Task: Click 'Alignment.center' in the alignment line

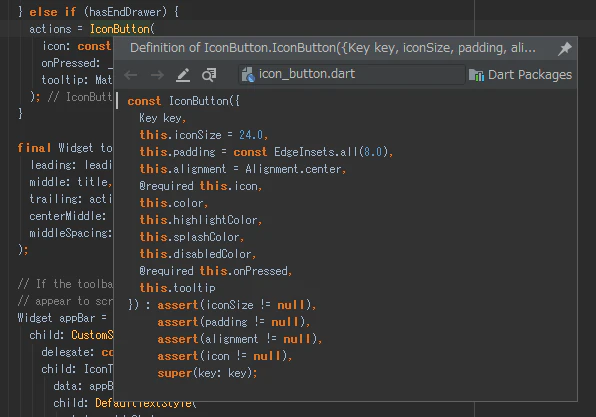Action: 293,169
